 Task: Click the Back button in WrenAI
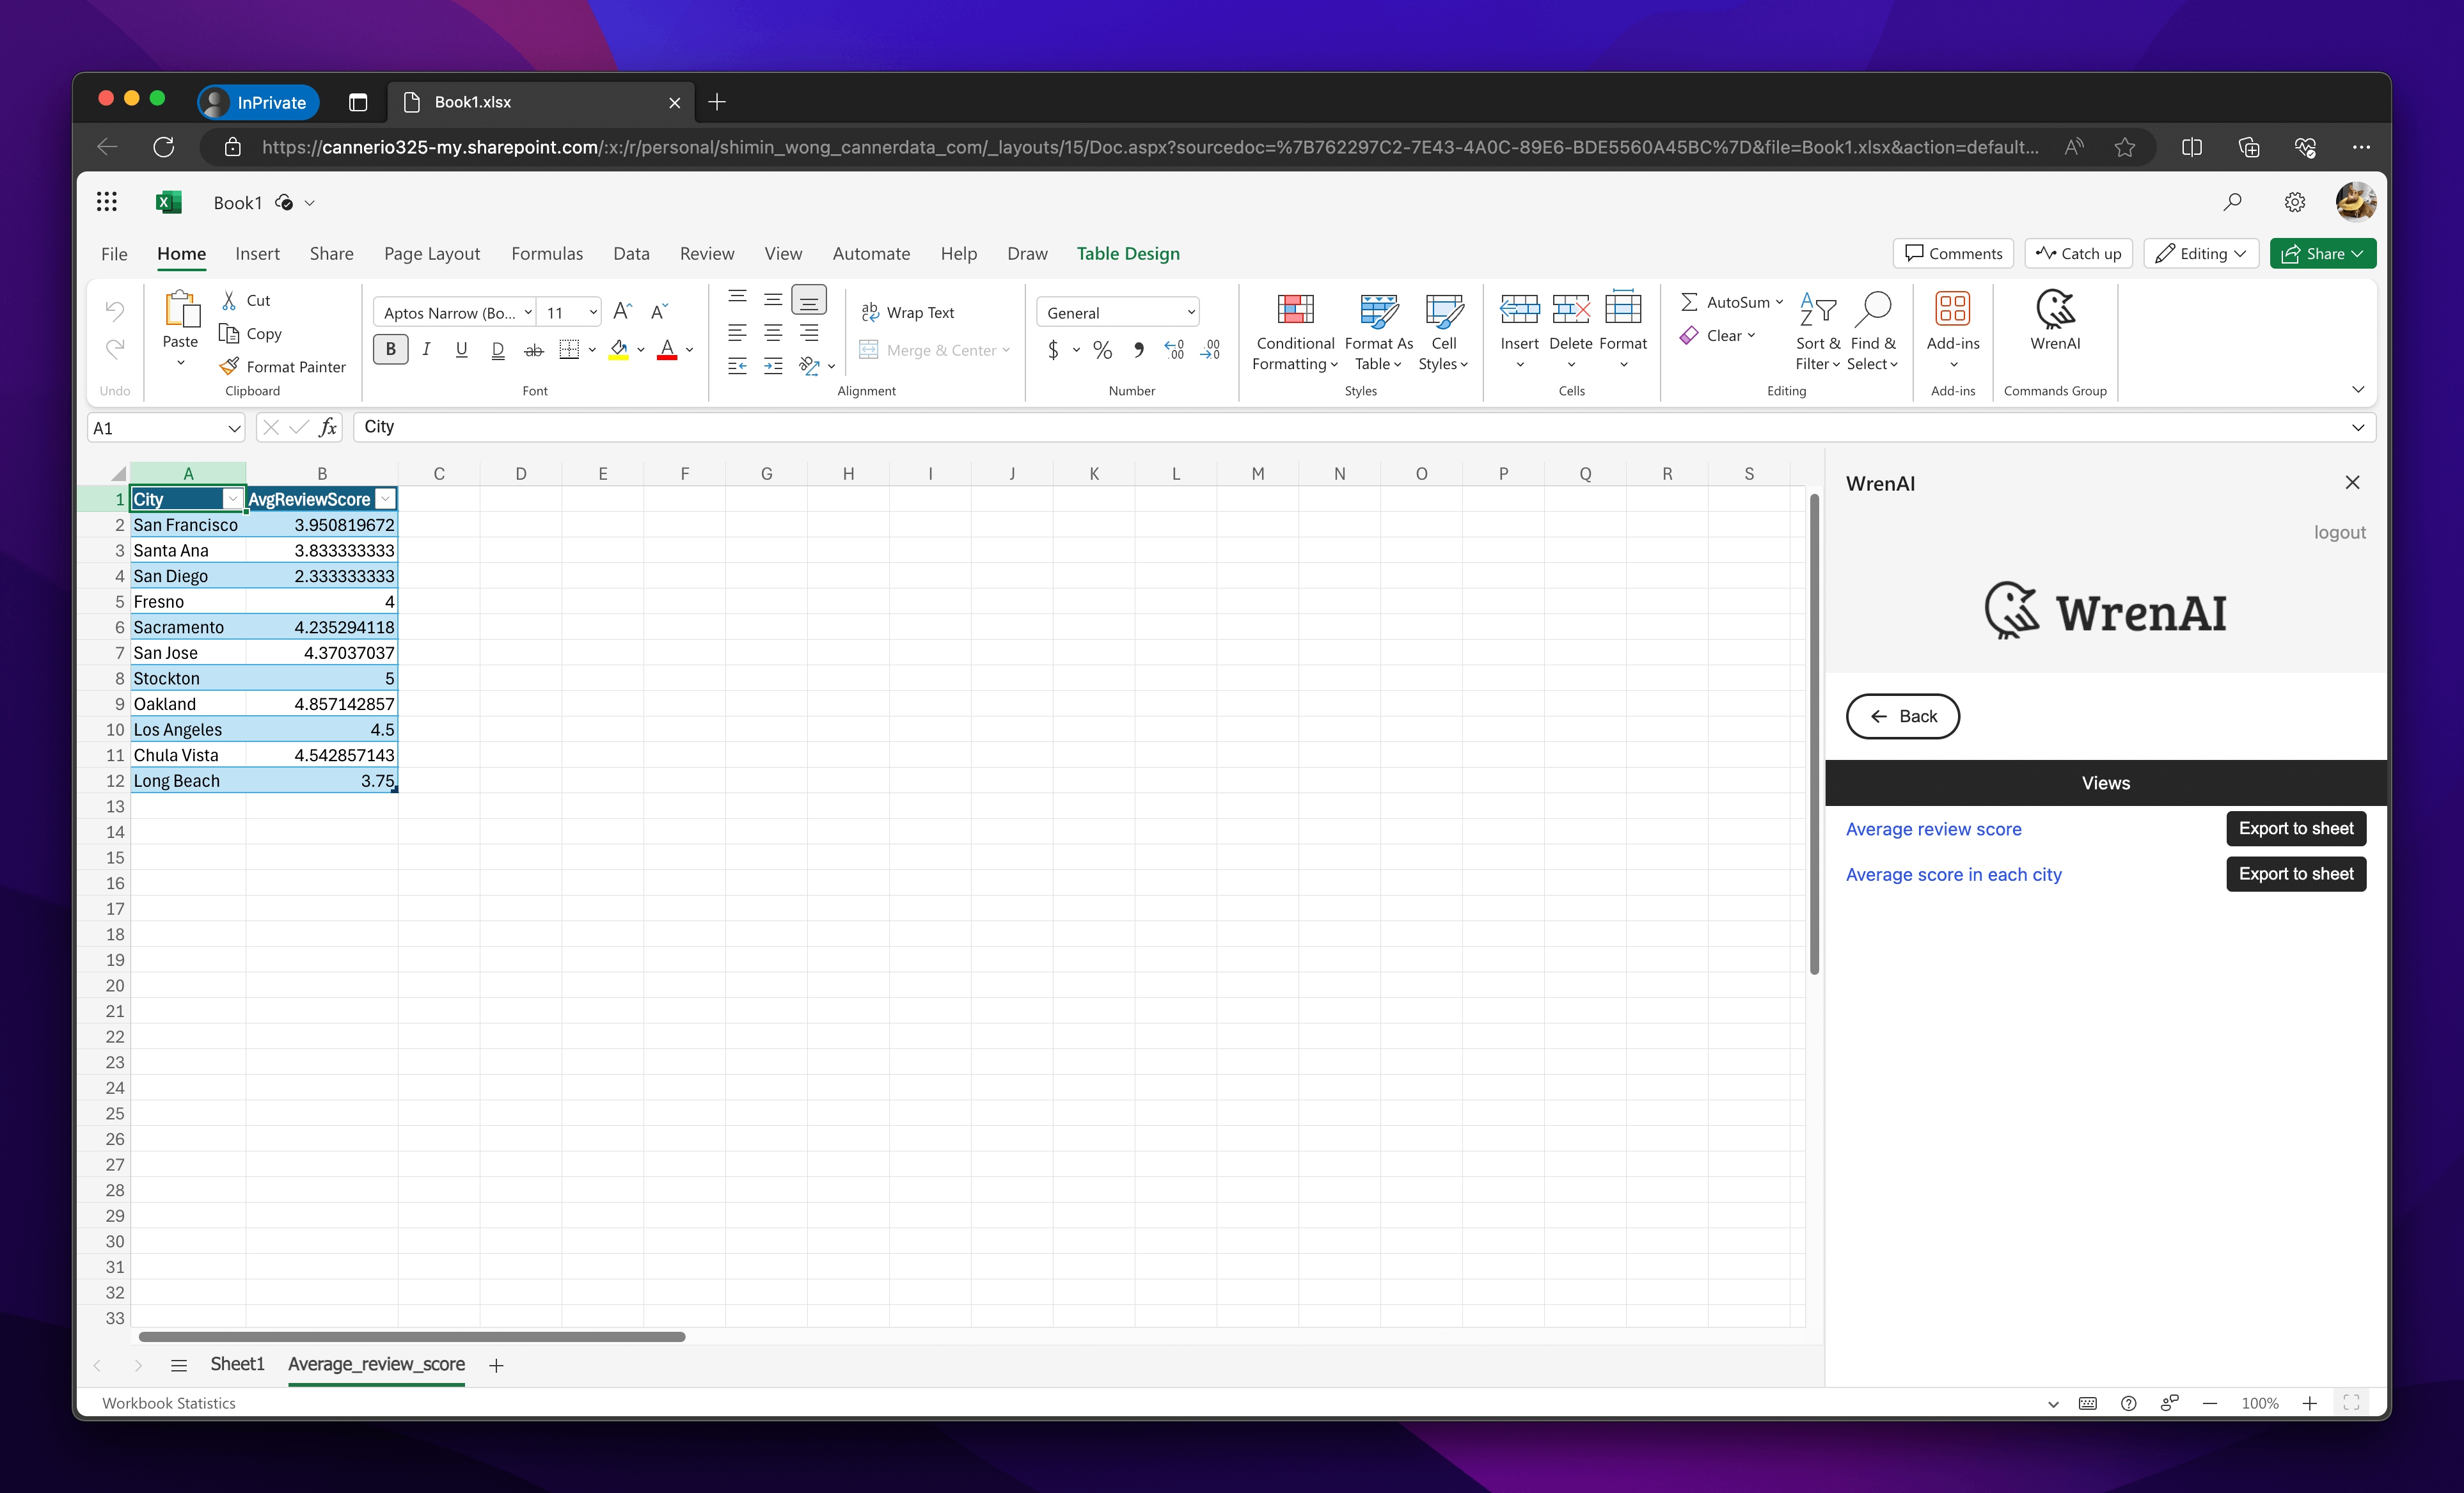pyautogui.click(x=1902, y=716)
